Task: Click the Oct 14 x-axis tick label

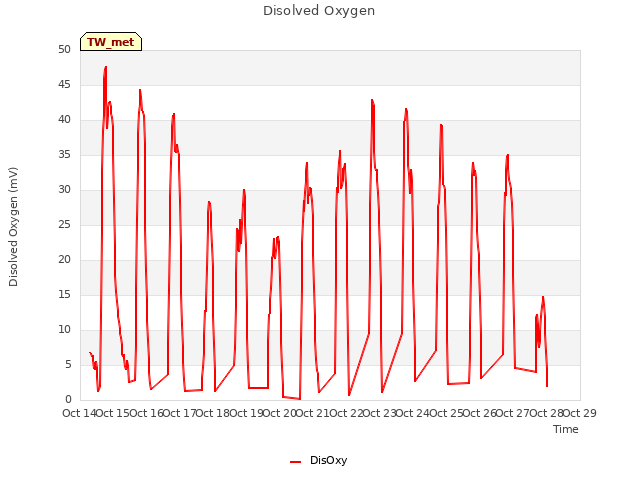Action: click(79, 413)
